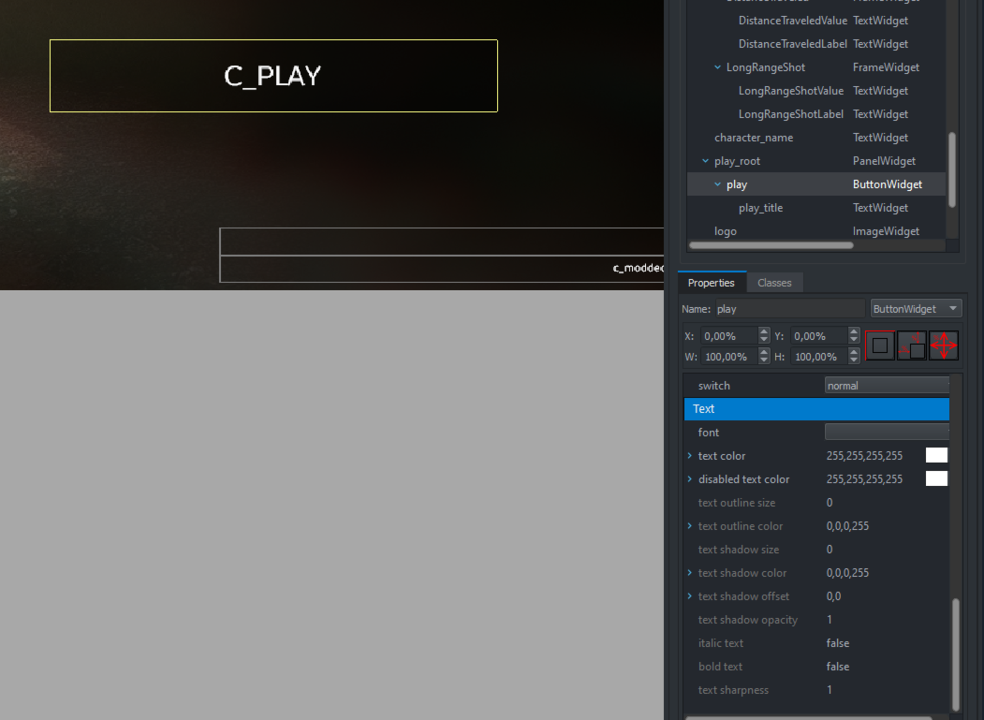Screen dimensions: 984x720
Task: Click the Y position field
Action: 819,336
